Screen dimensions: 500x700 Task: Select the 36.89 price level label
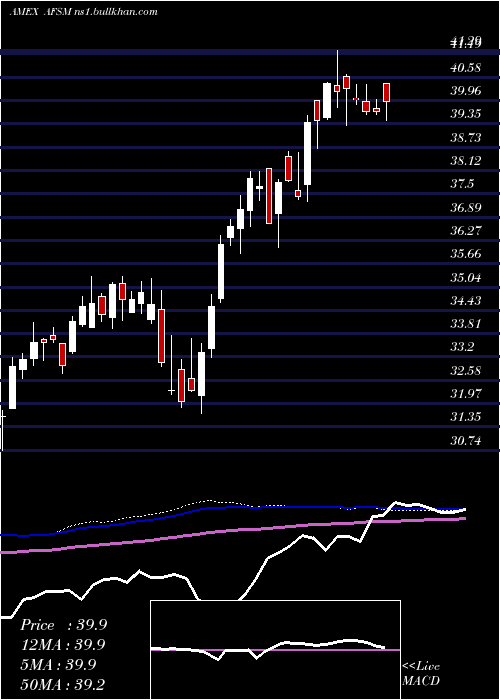[466, 208]
